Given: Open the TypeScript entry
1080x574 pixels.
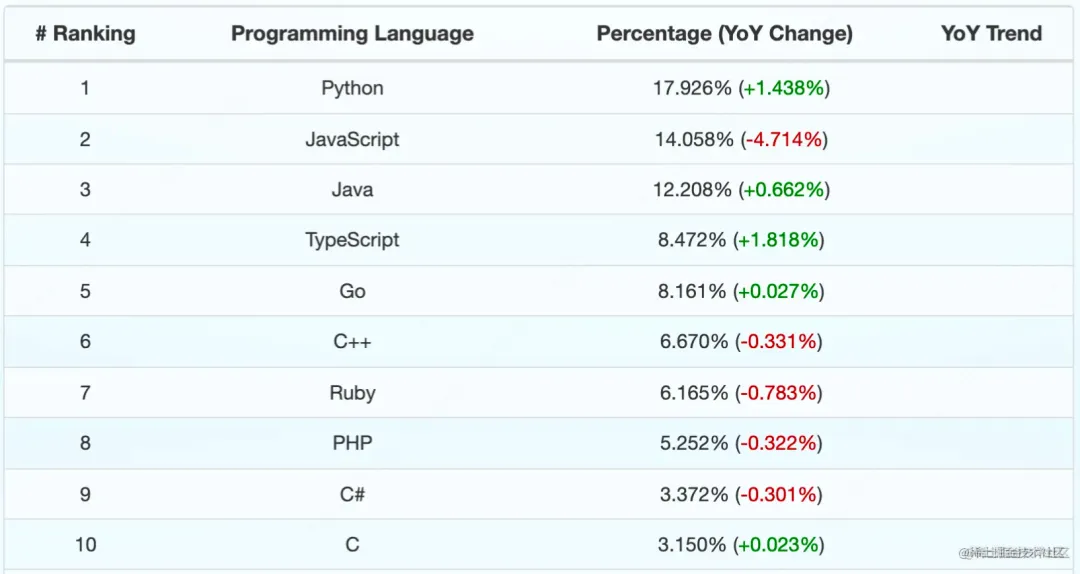Looking at the screenshot, I should 352,240.
